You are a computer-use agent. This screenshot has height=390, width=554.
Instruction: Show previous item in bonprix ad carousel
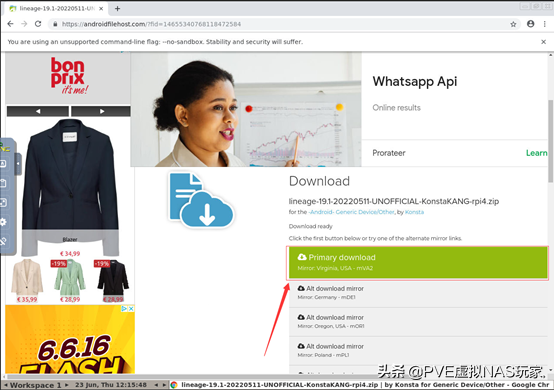[x=38, y=111]
